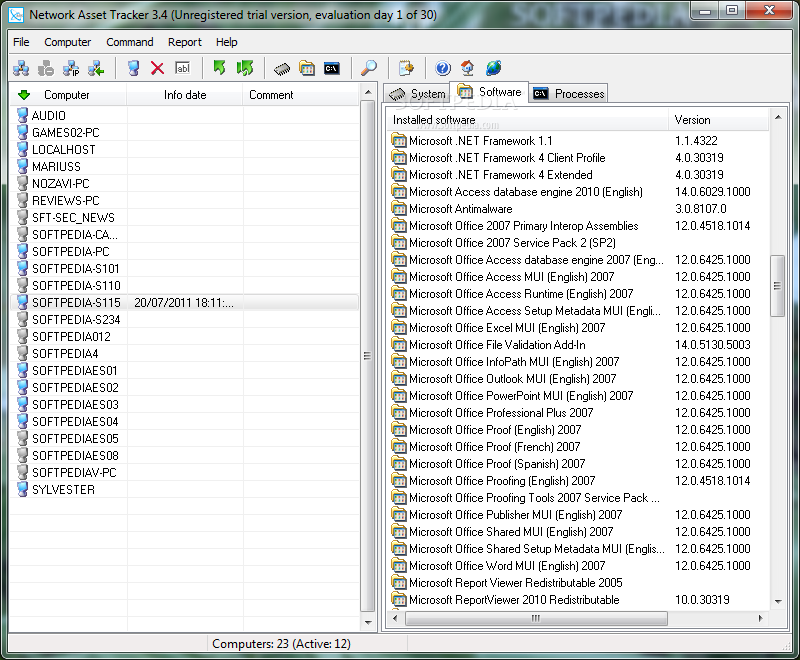The height and width of the screenshot is (660, 800).
Task: Select SOFTPEDIA-PC in the computer list
Action: 71,251
